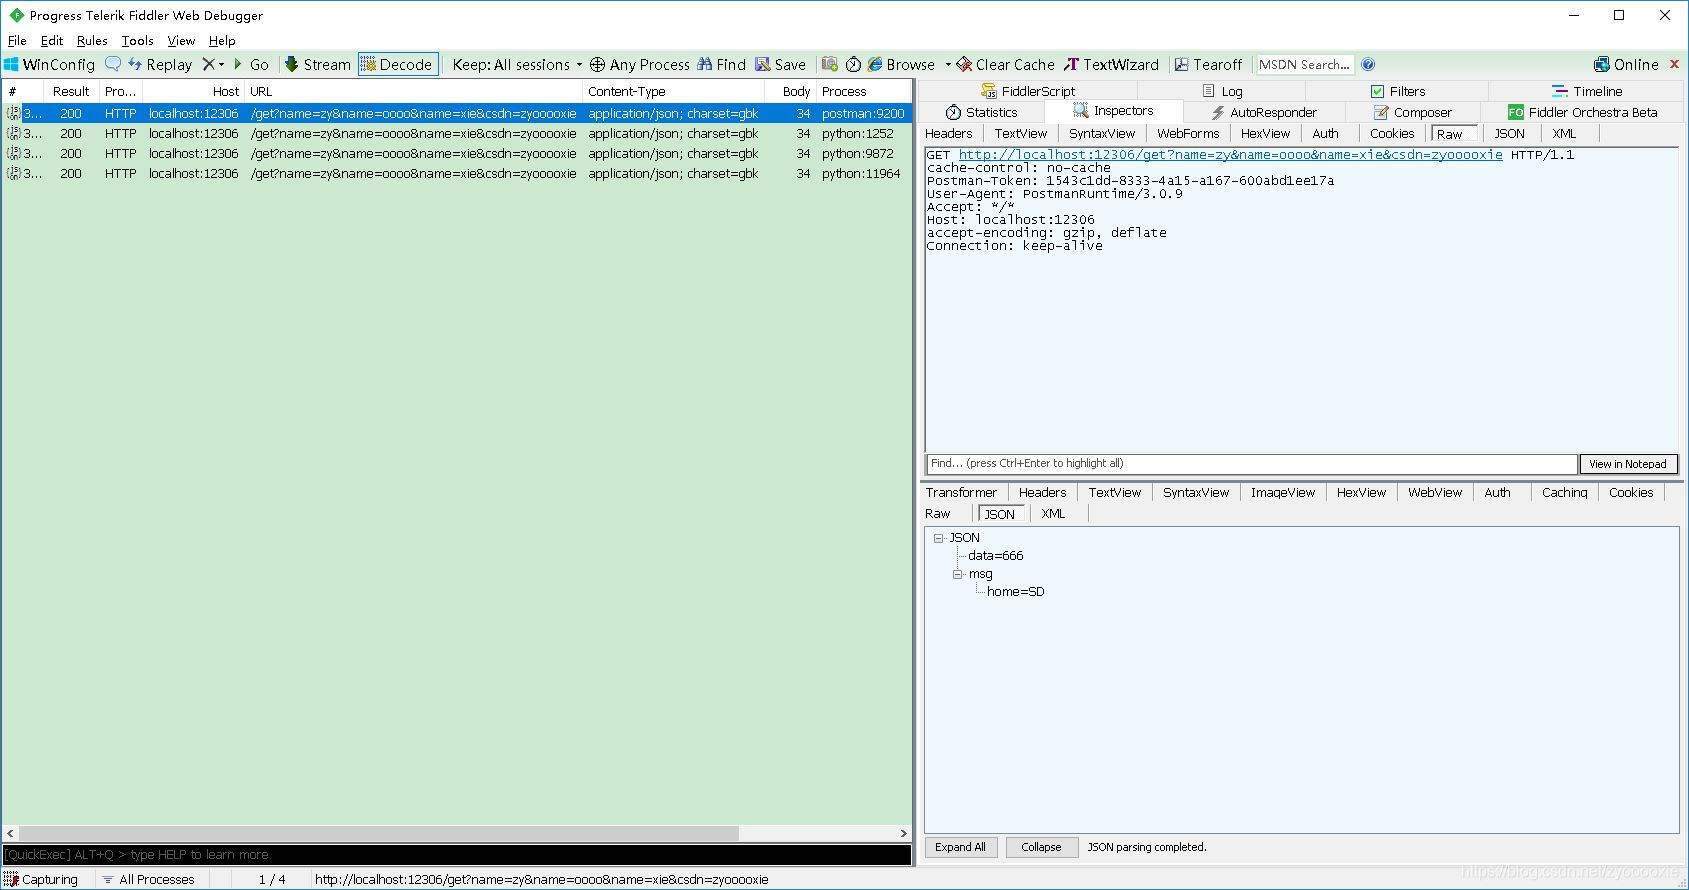The height and width of the screenshot is (890, 1689).
Task: Open the File menu
Action: (17, 41)
